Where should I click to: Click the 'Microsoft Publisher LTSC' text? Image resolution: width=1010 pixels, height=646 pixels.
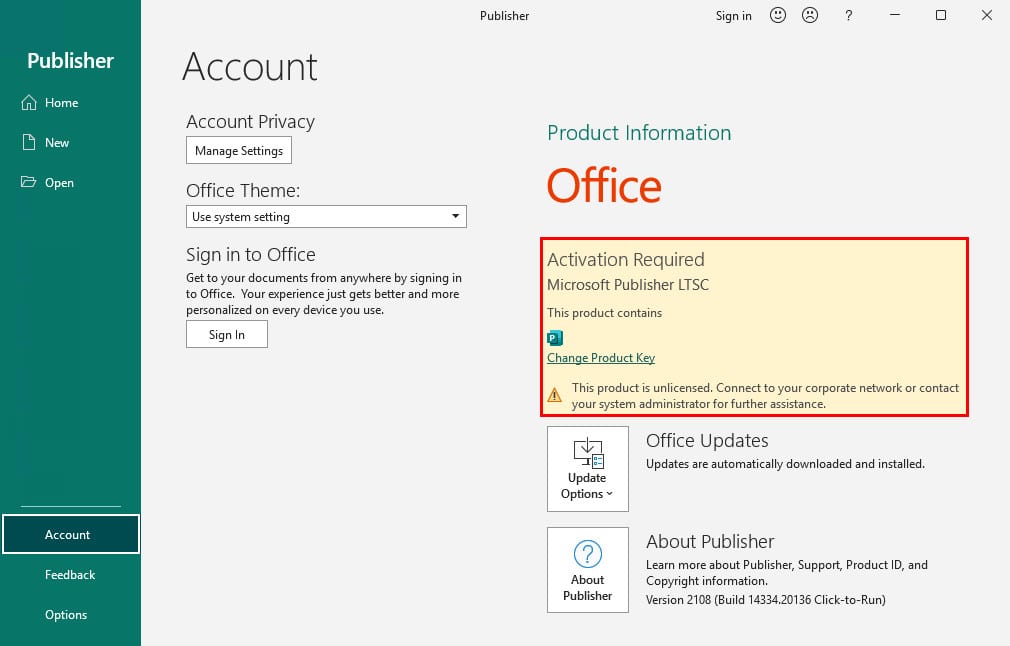click(628, 285)
